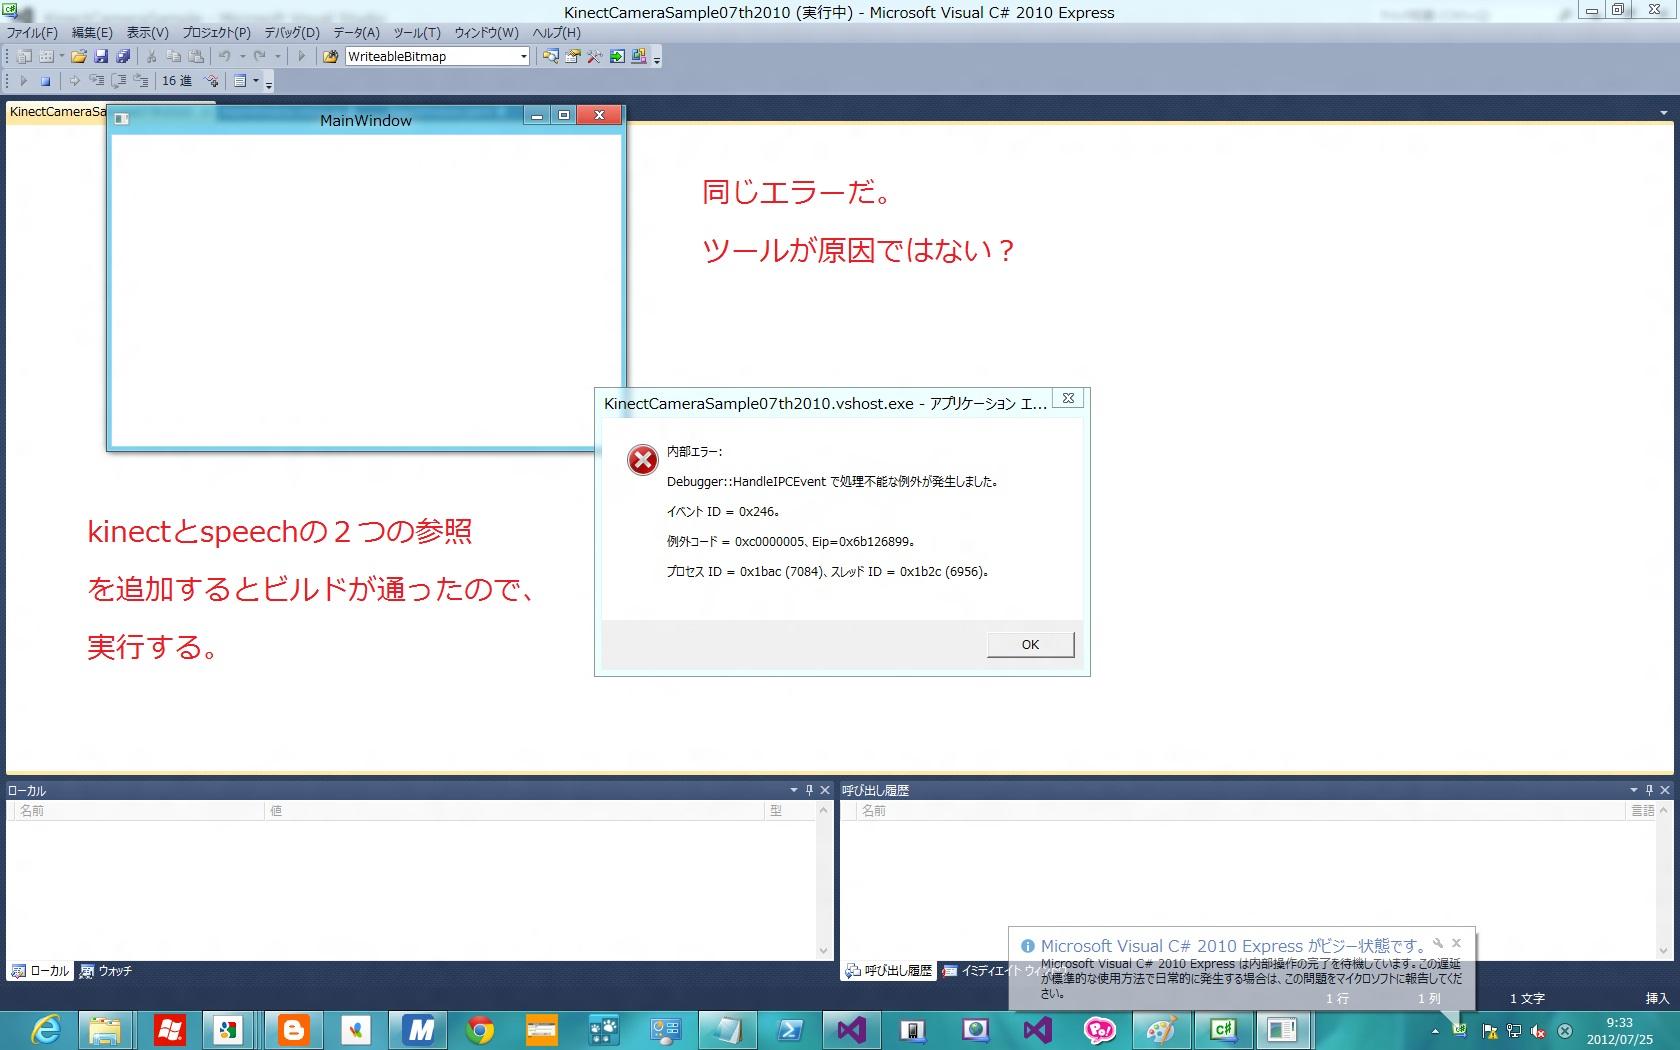This screenshot has width=1680, height=1050.
Task: Switch to Visual C# Express taskbar icon
Action: pyautogui.click(x=1223, y=1029)
